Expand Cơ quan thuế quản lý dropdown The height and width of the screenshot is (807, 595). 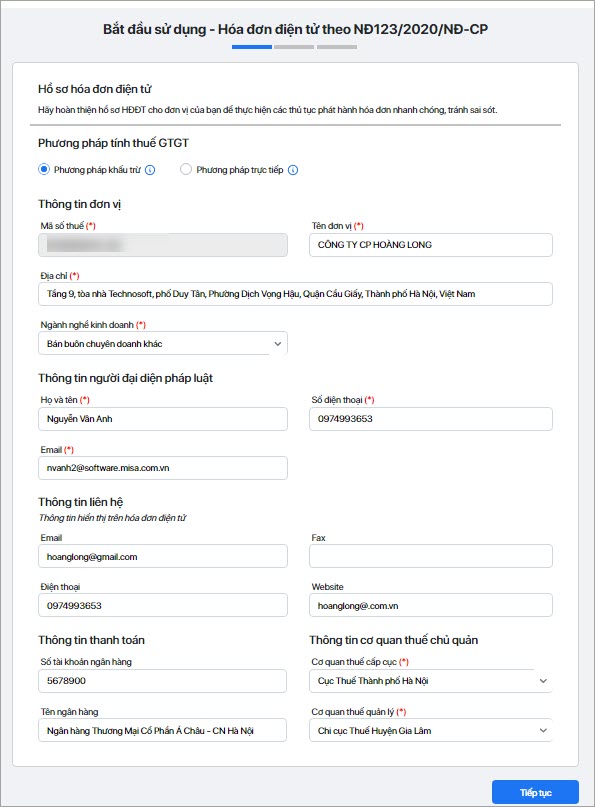431,730
